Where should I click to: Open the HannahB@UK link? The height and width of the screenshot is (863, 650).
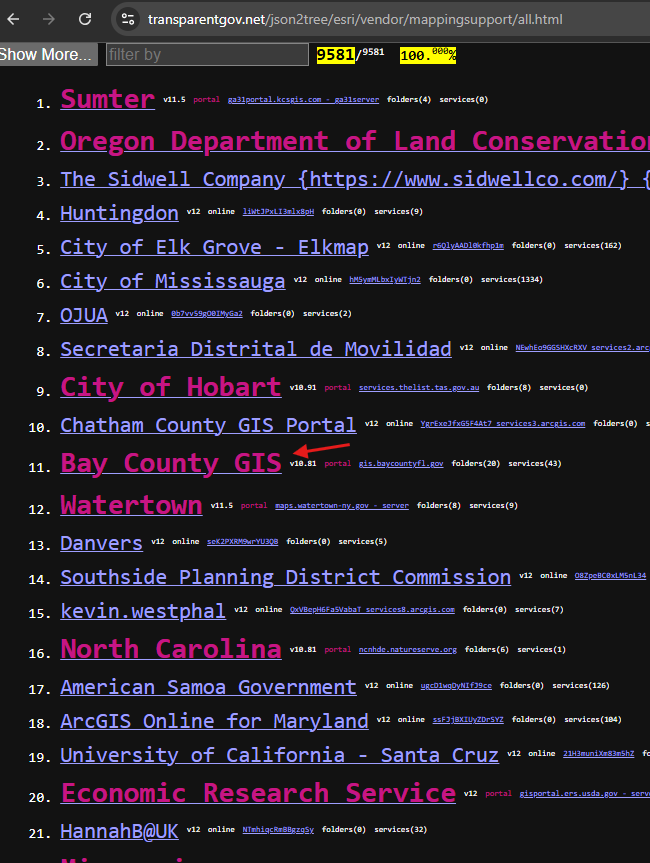point(119,831)
